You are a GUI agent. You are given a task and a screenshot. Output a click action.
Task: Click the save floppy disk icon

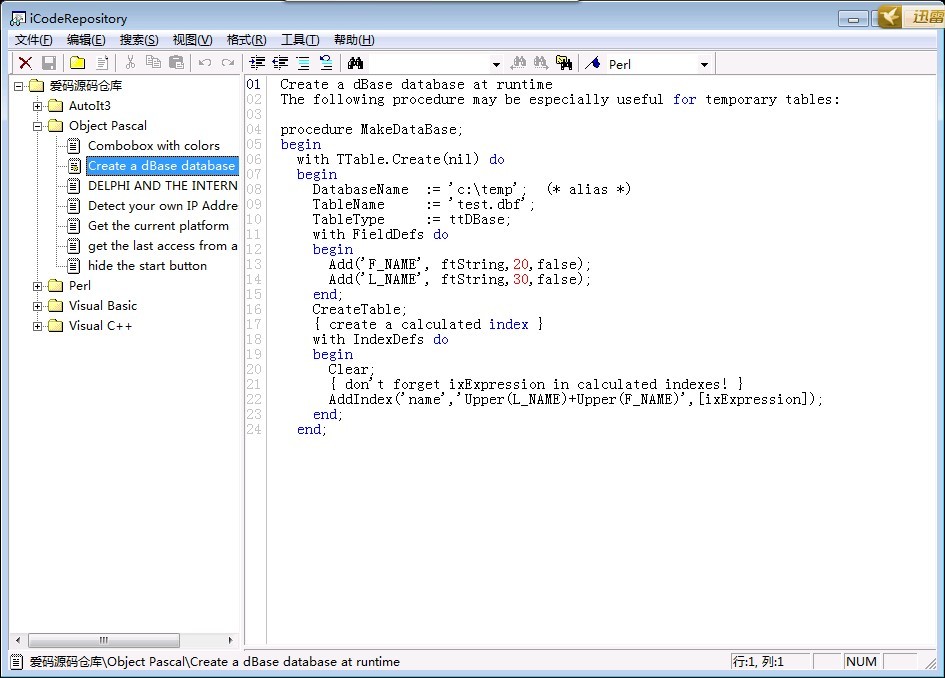(x=48, y=63)
